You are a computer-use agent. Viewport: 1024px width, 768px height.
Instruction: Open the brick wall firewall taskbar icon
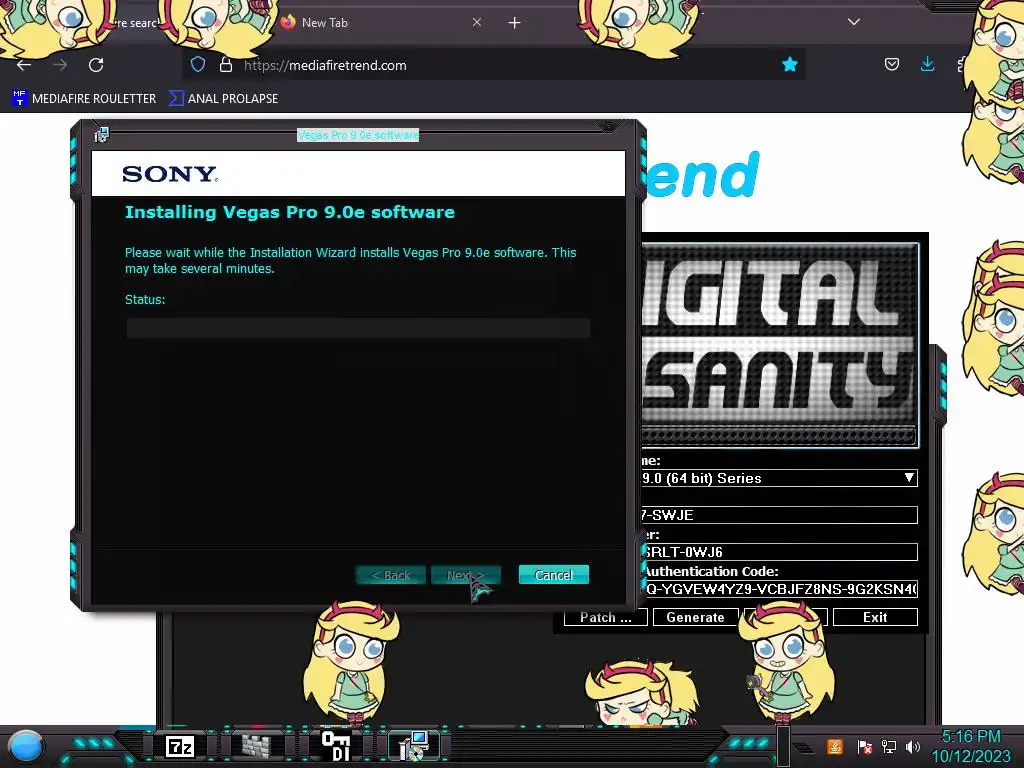point(256,746)
